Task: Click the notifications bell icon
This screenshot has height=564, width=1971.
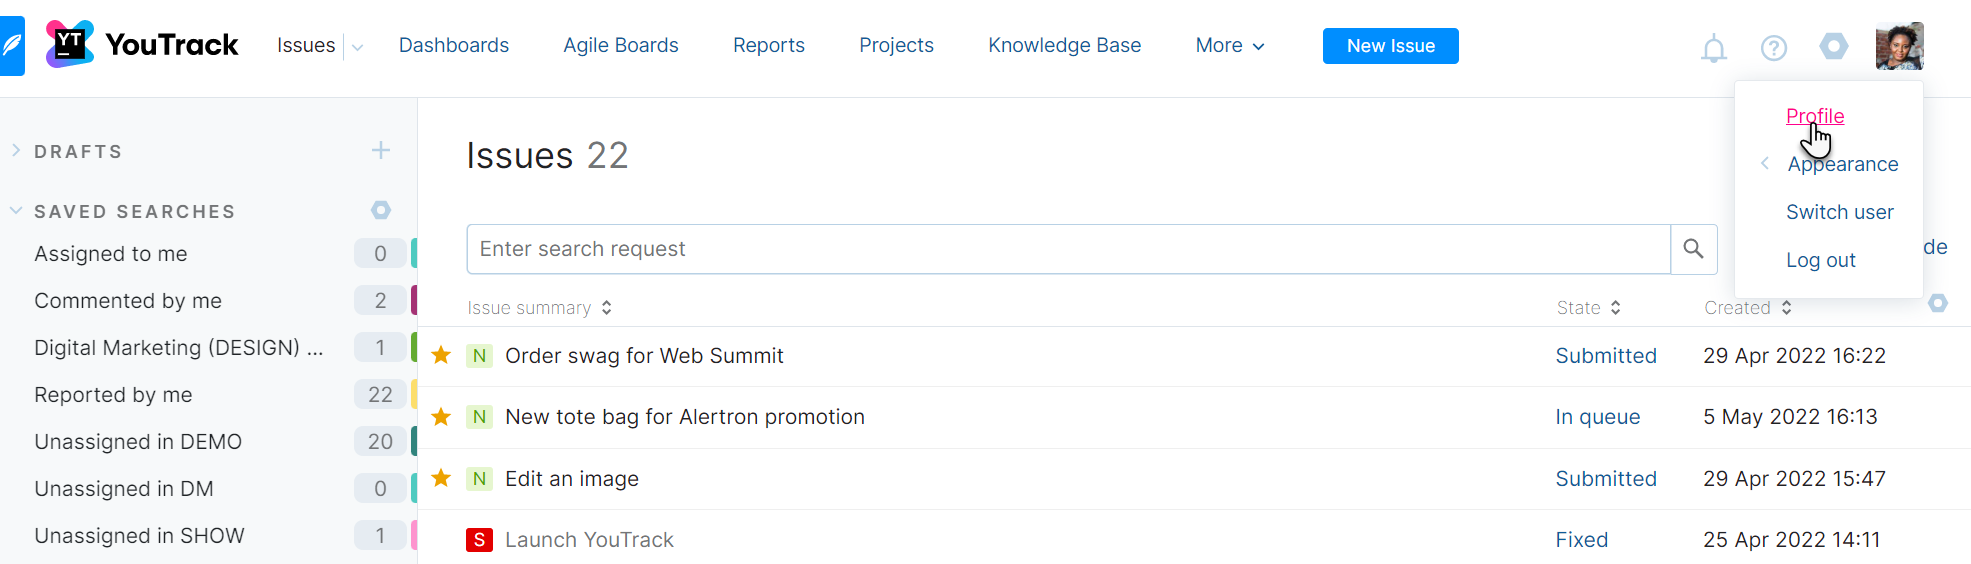Action: click(x=1713, y=48)
